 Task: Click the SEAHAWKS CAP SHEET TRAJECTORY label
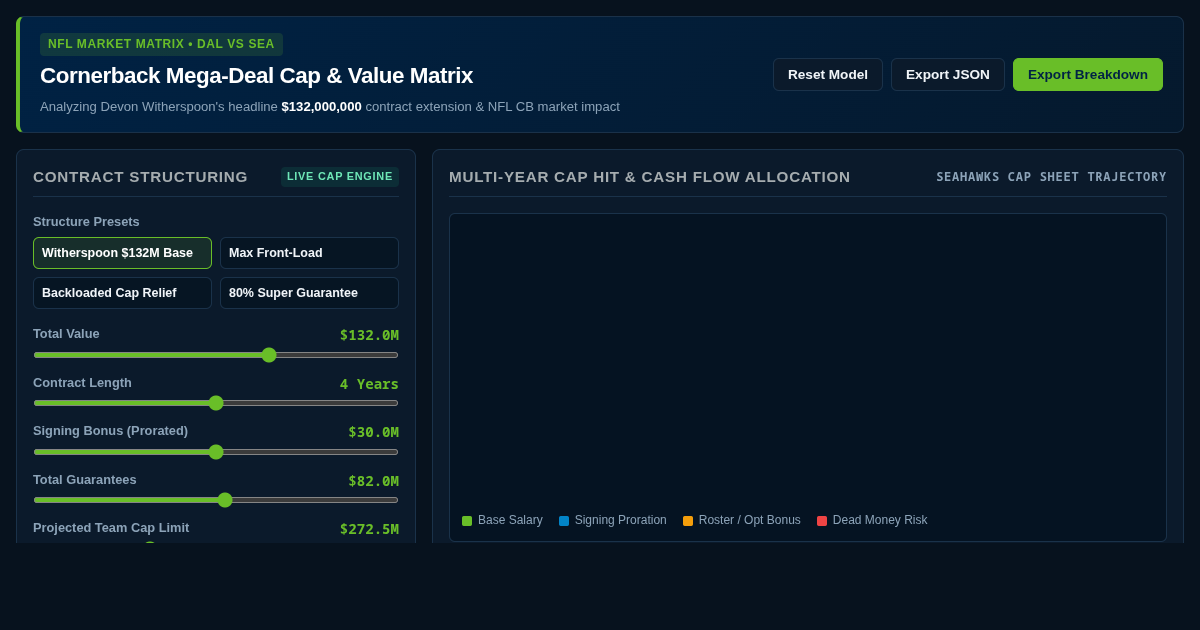pos(1051,177)
